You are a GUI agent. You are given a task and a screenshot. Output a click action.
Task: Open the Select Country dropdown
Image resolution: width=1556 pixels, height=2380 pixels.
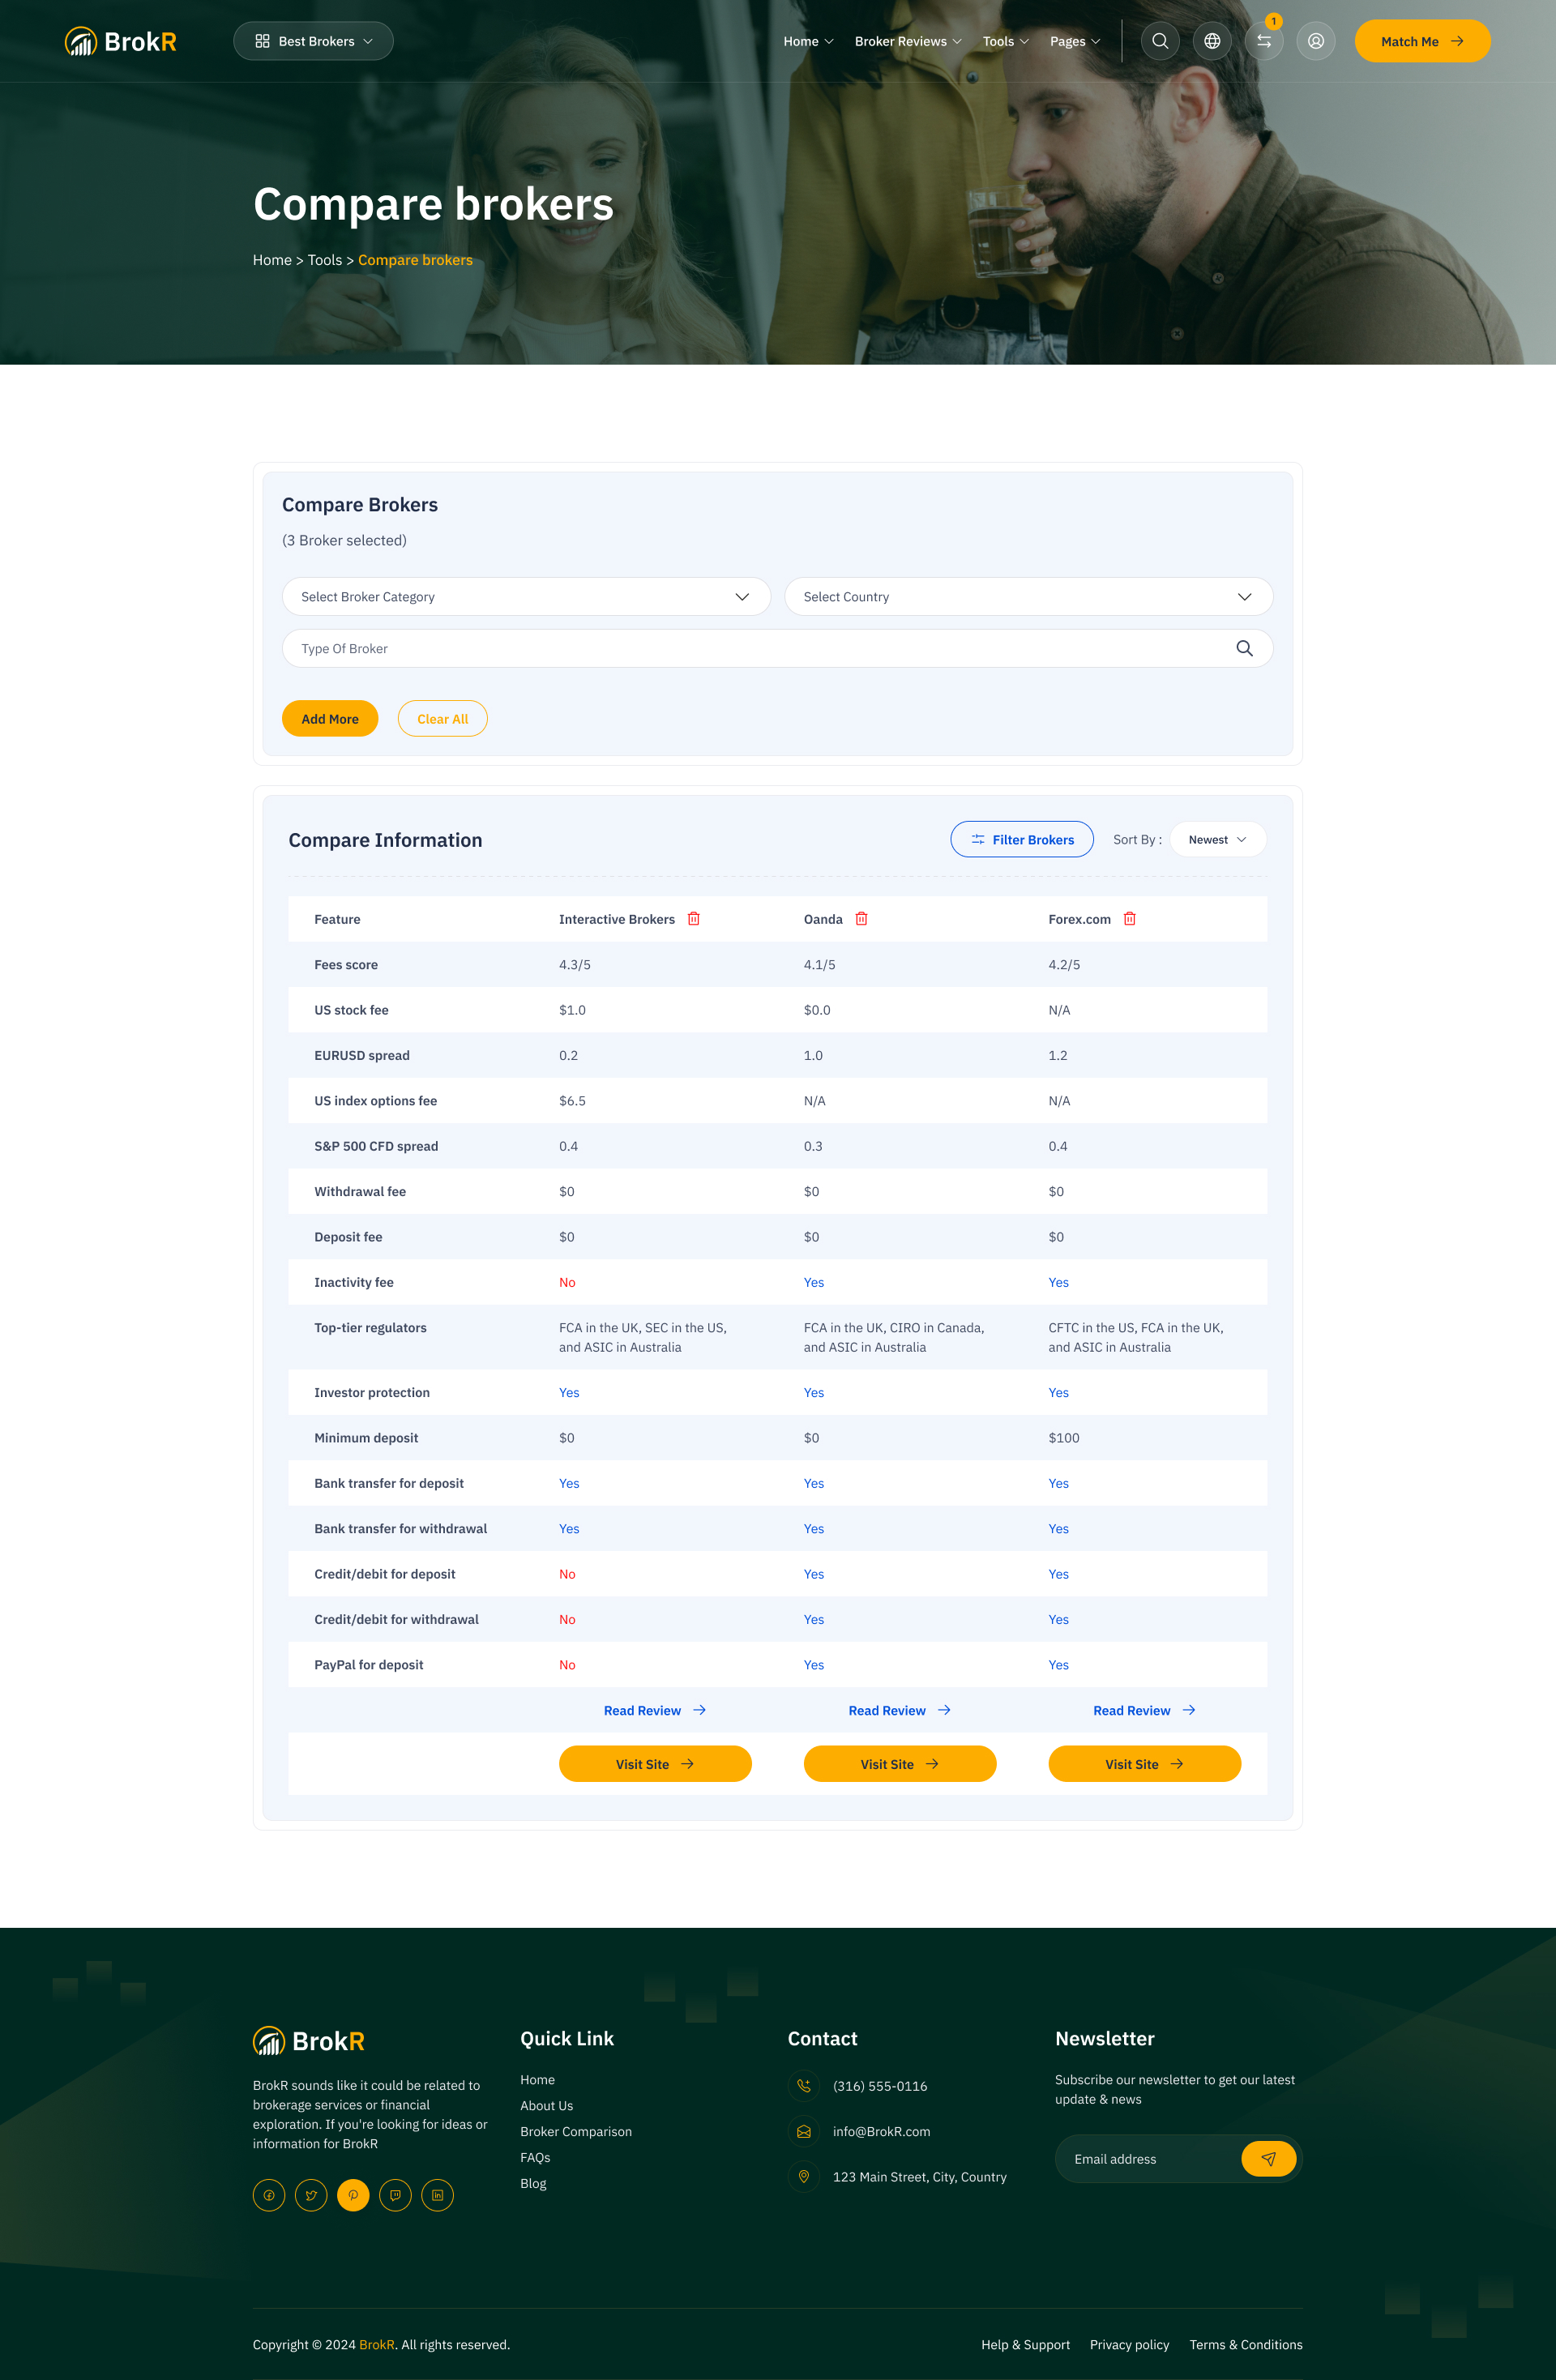(x=1028, y=597)
